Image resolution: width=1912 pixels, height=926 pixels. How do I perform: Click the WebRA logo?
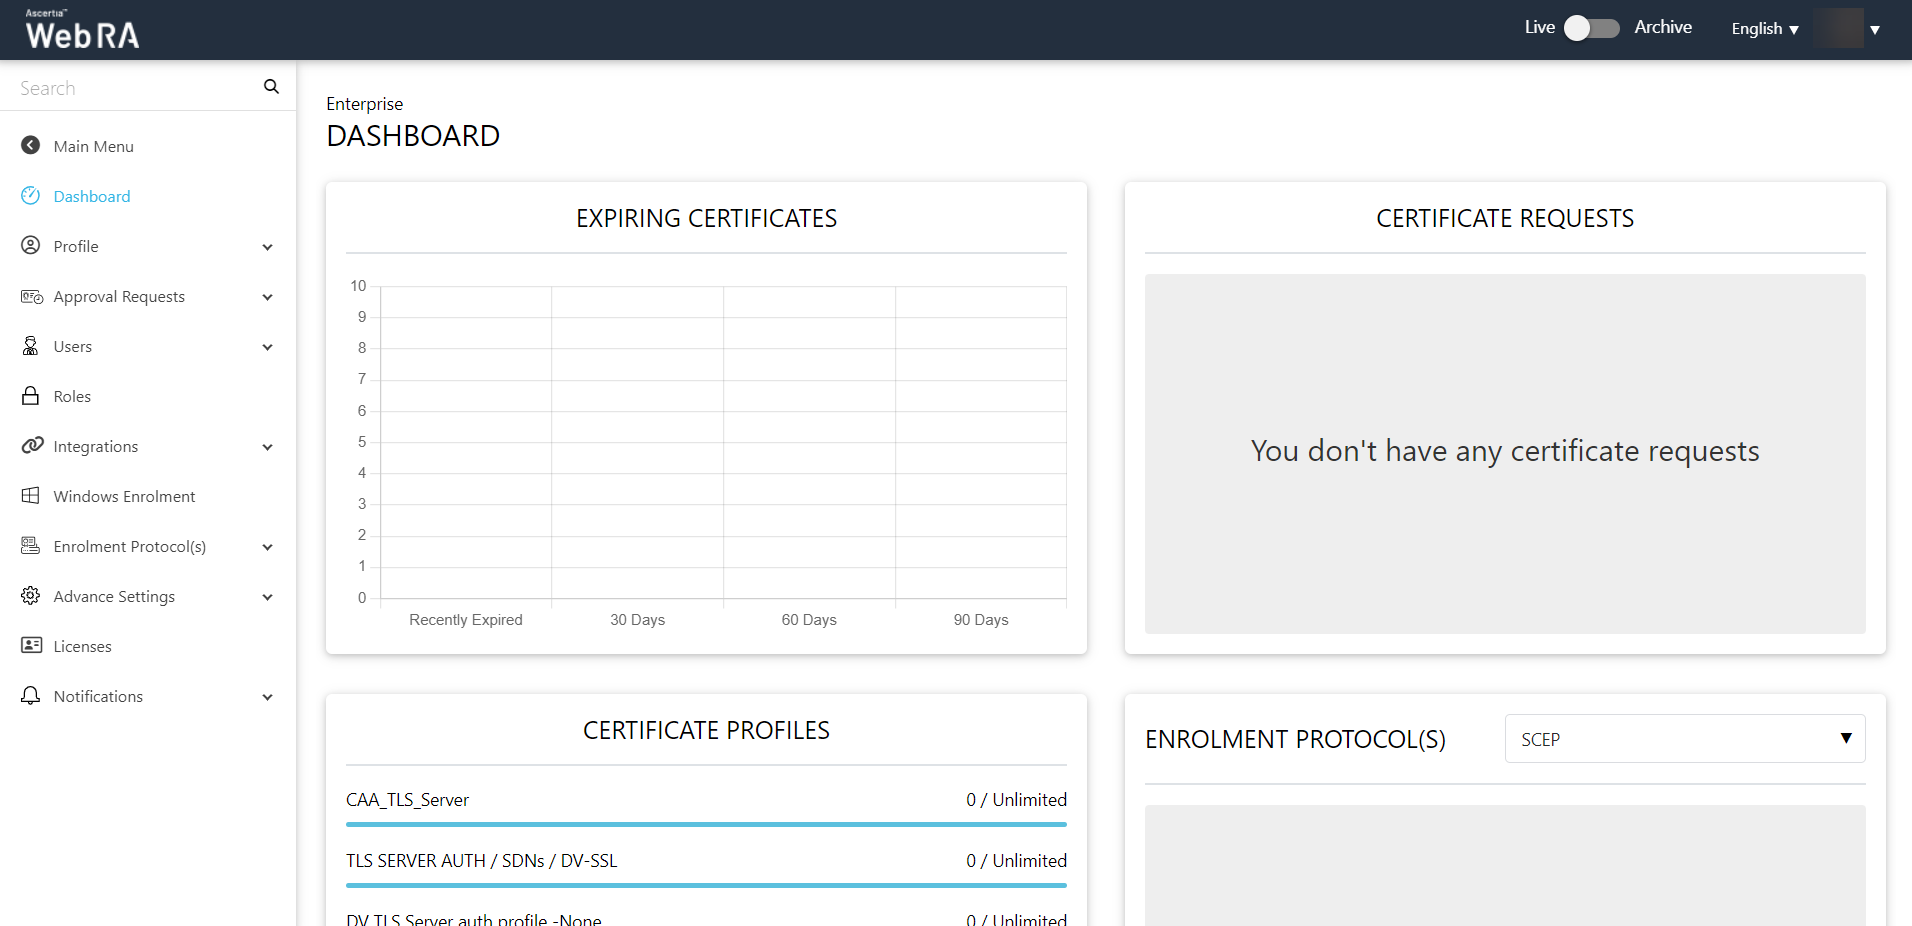[82, 30]
